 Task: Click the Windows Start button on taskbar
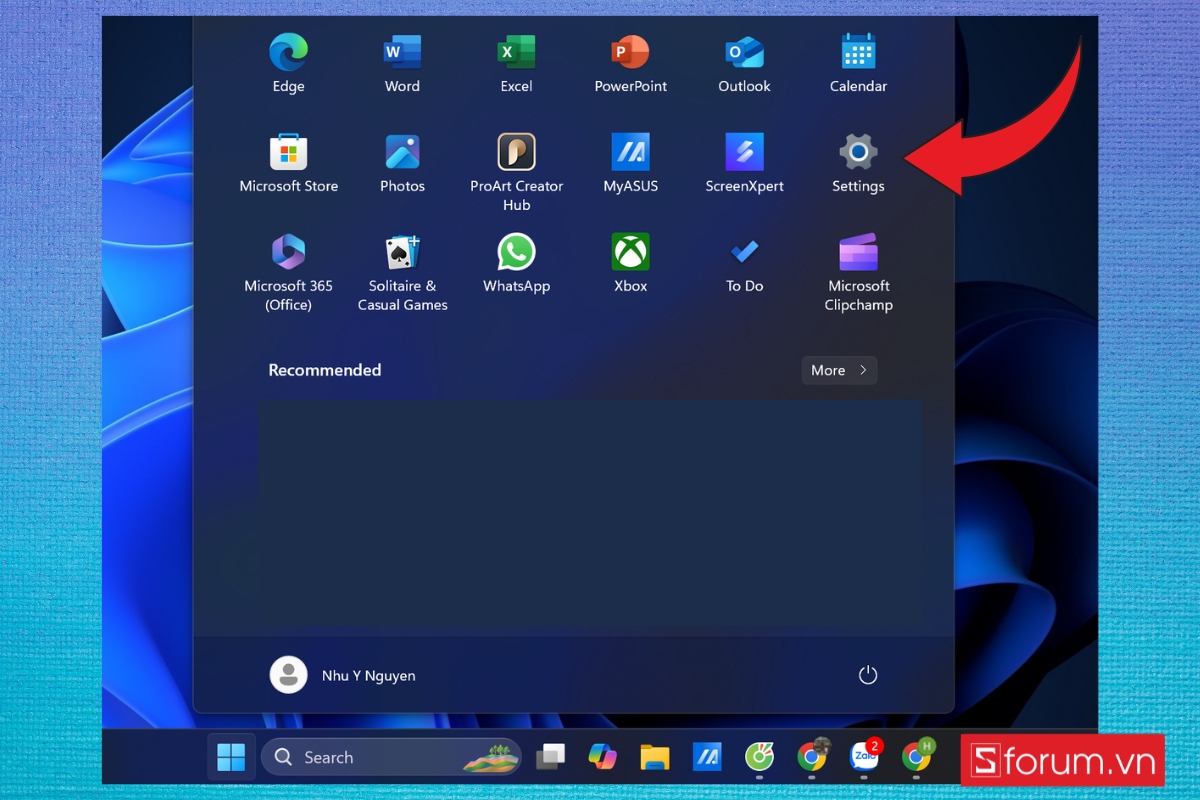[231, 757]
